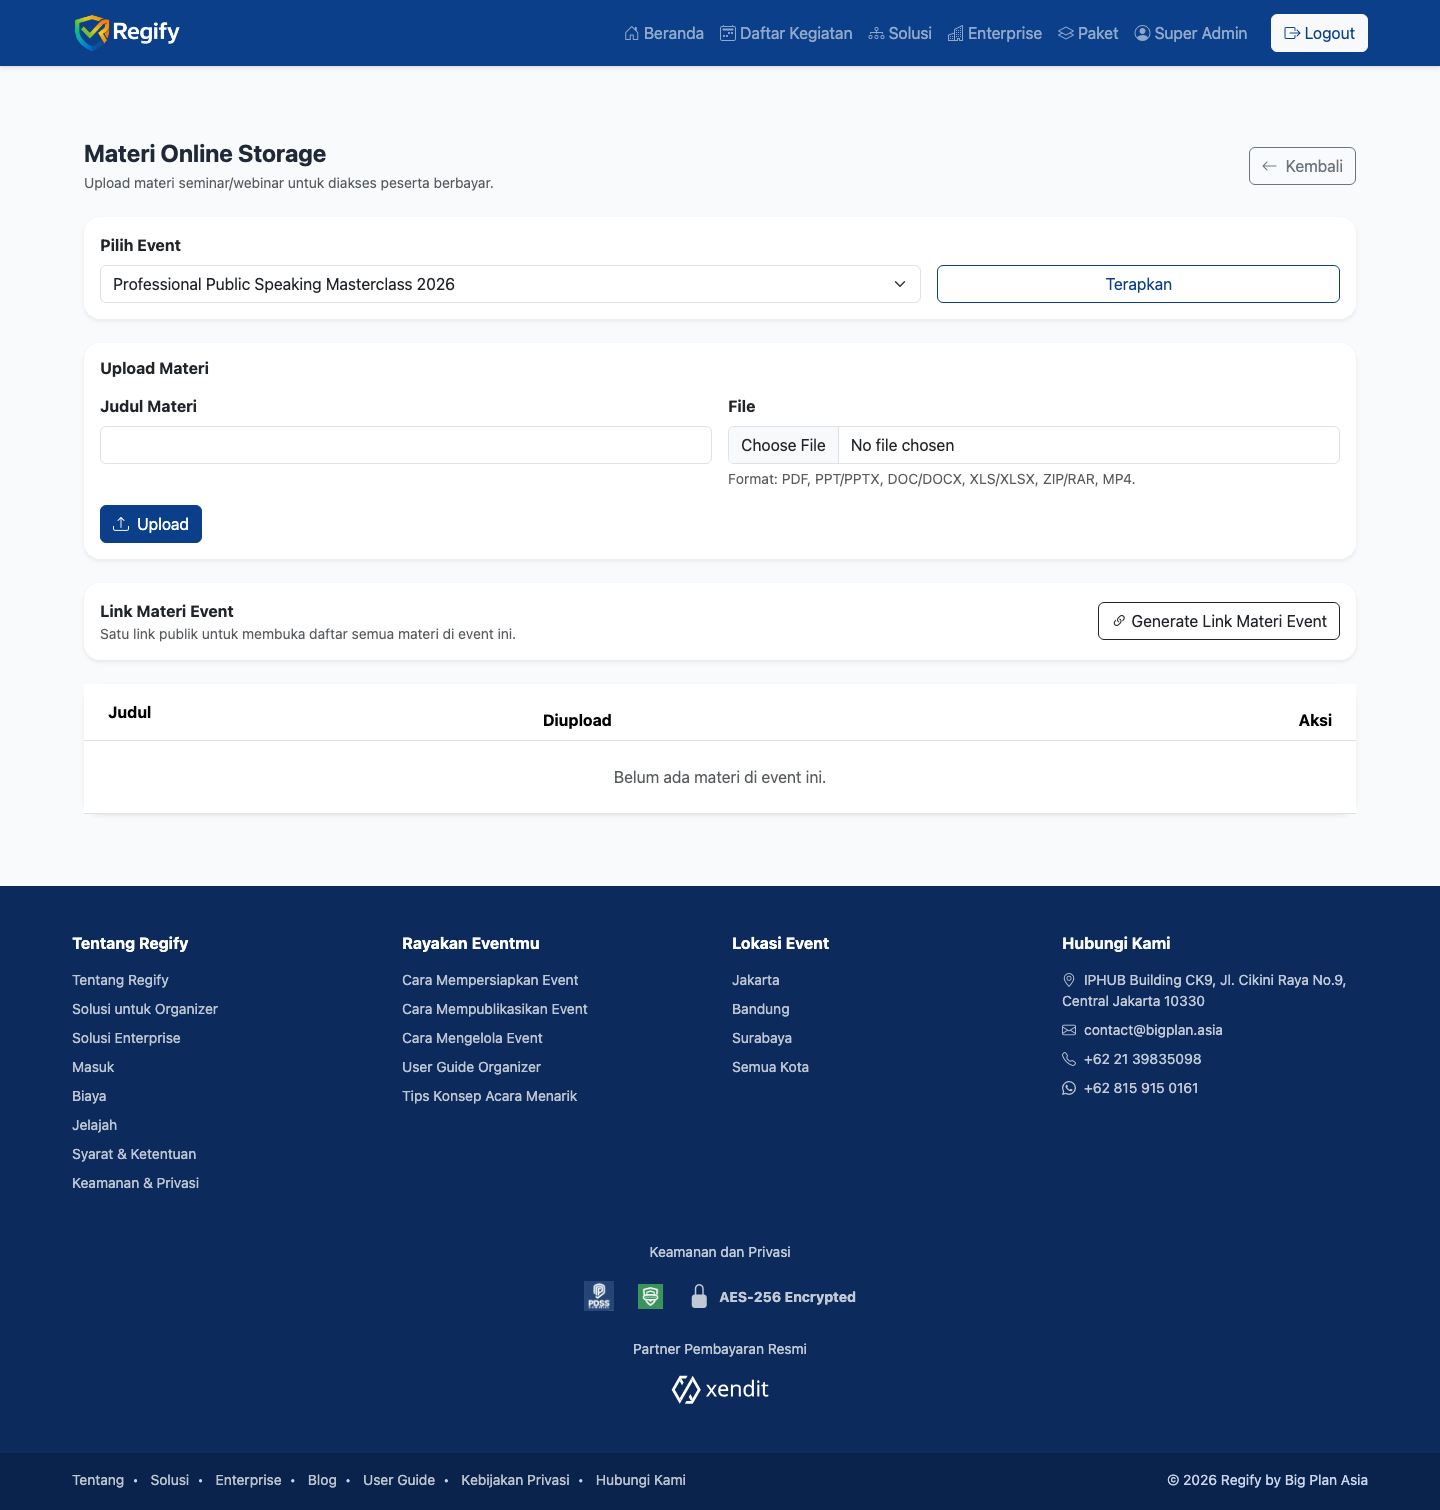Click the Beranda home icon

click(632, 33)
